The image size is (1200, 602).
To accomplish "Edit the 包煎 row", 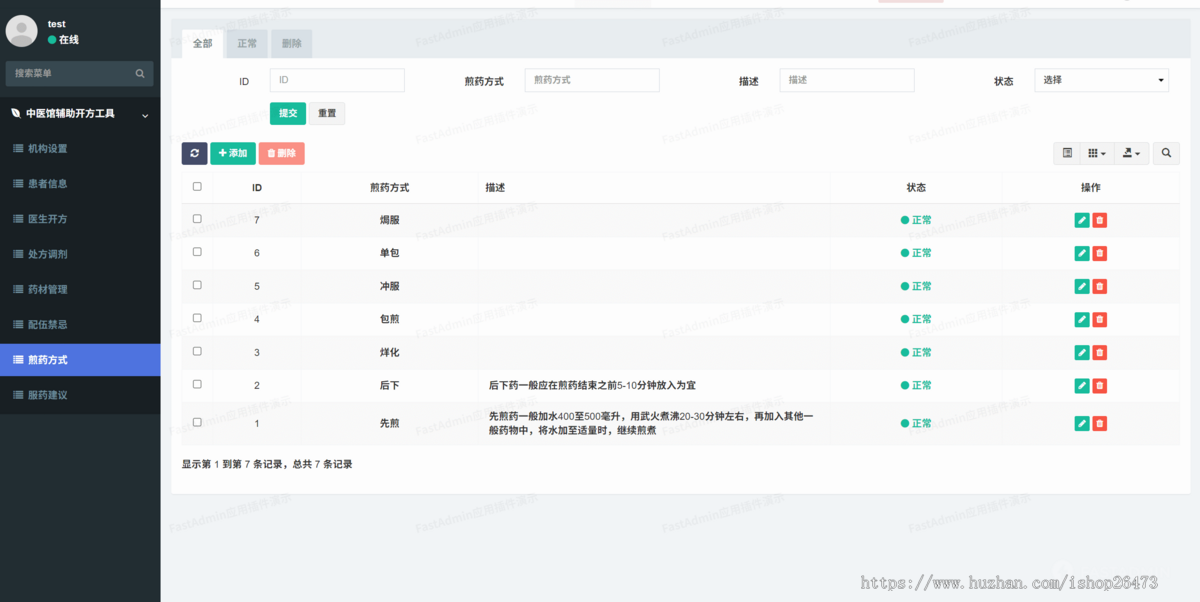I will tap(1082, 319).
